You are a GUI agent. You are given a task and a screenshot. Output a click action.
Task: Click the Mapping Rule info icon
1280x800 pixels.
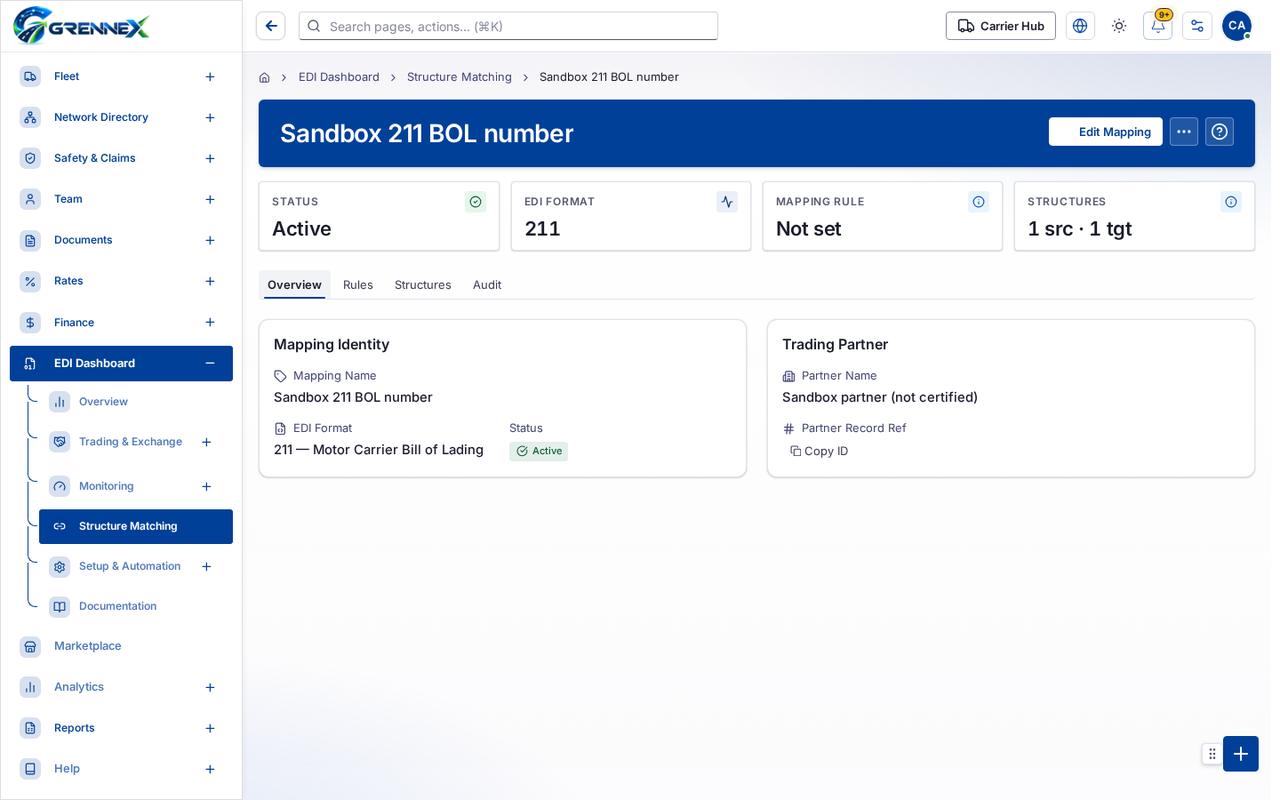979,202
